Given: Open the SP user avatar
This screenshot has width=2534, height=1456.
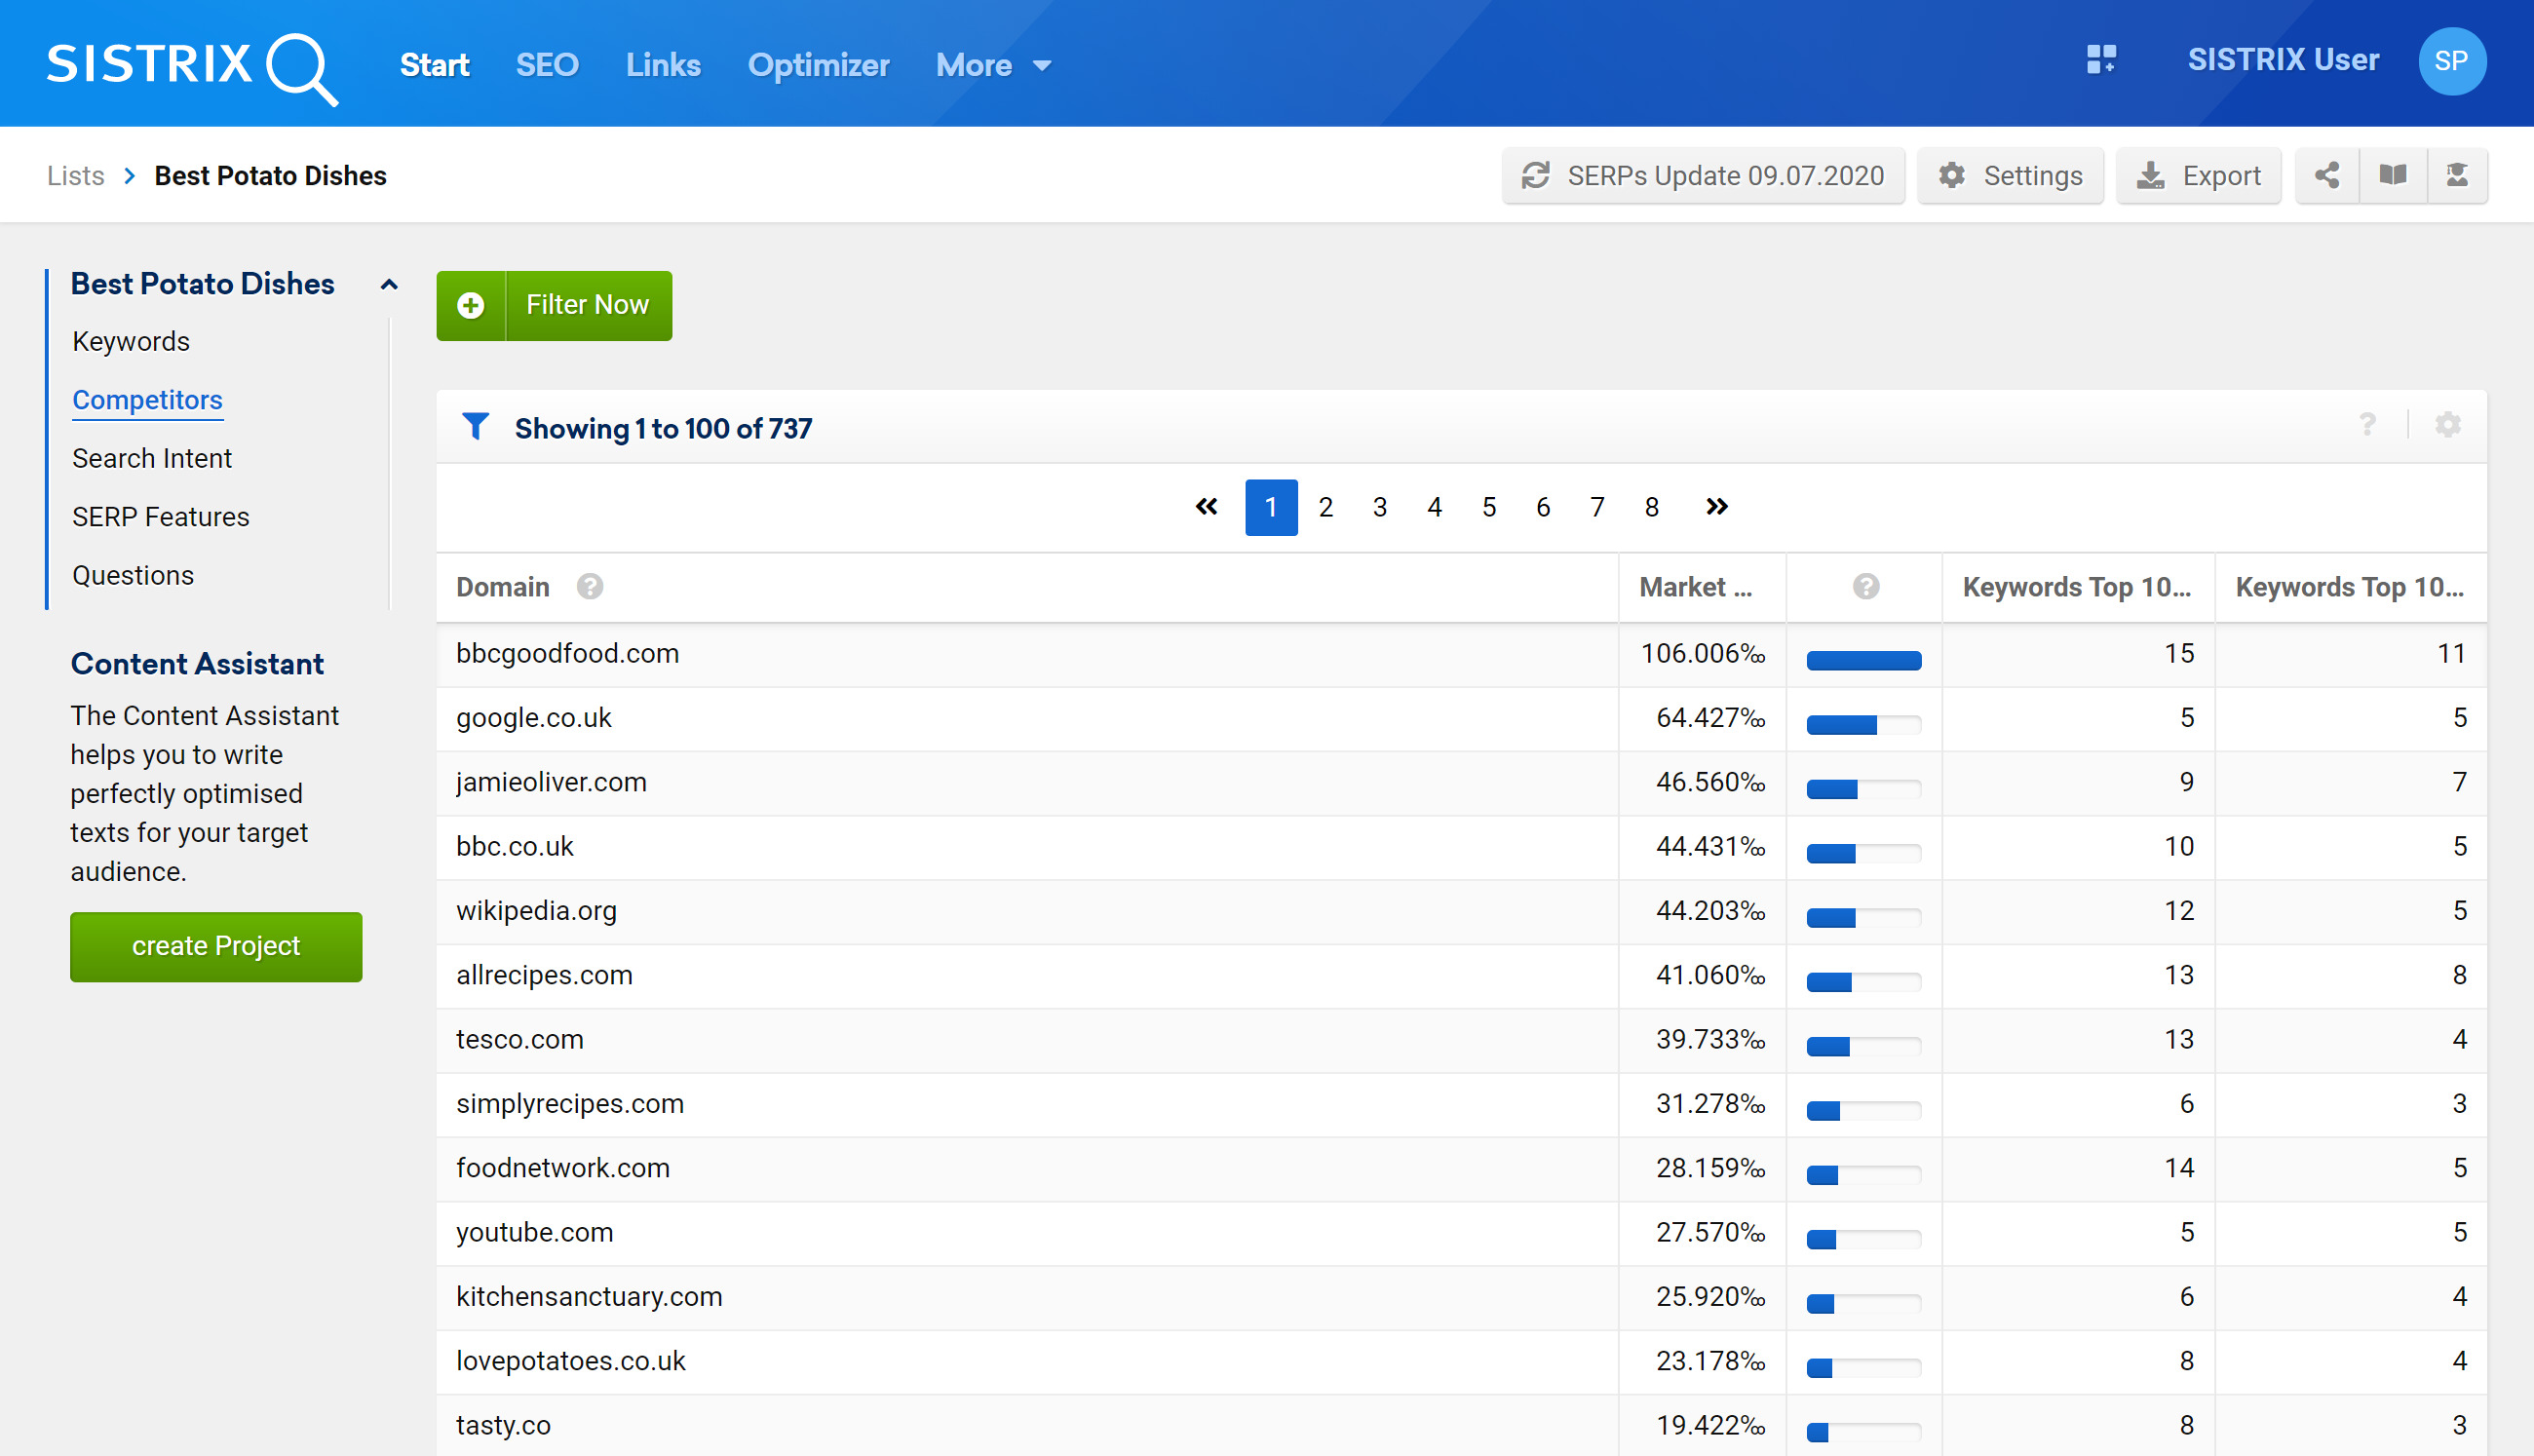Looking at the screenshot, I should coord(2451,61).
